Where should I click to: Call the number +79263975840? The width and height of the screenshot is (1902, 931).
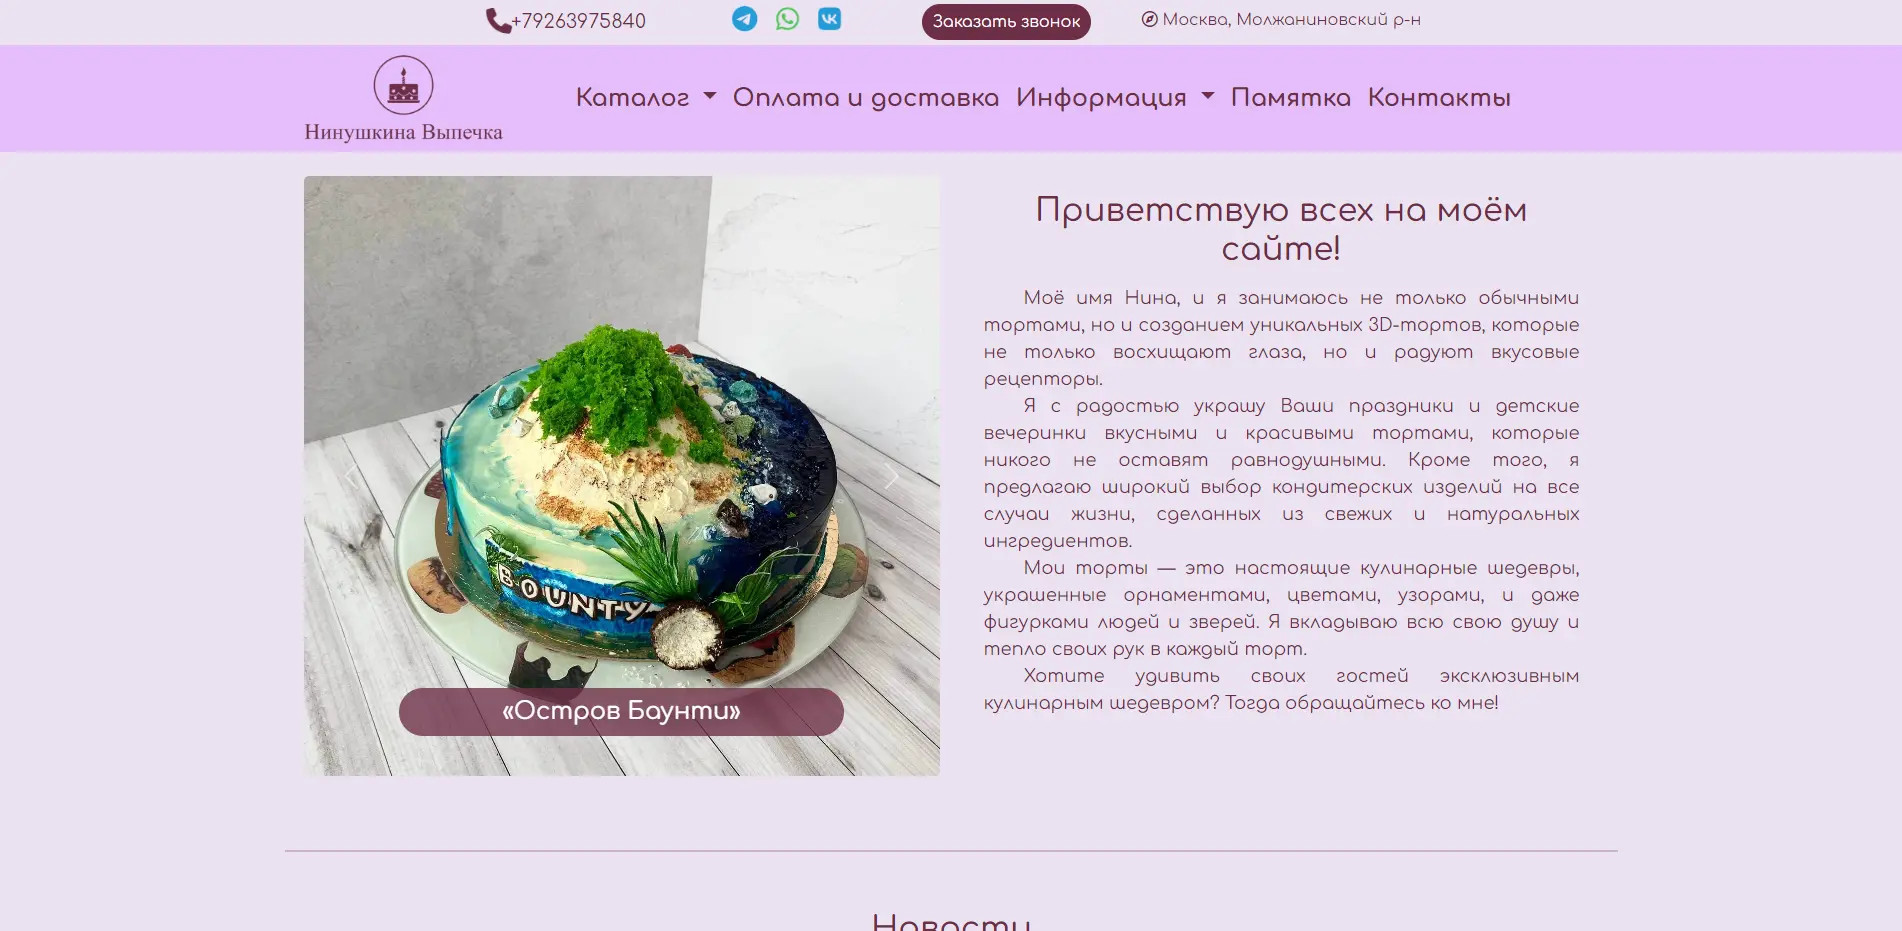pos(578,21)
